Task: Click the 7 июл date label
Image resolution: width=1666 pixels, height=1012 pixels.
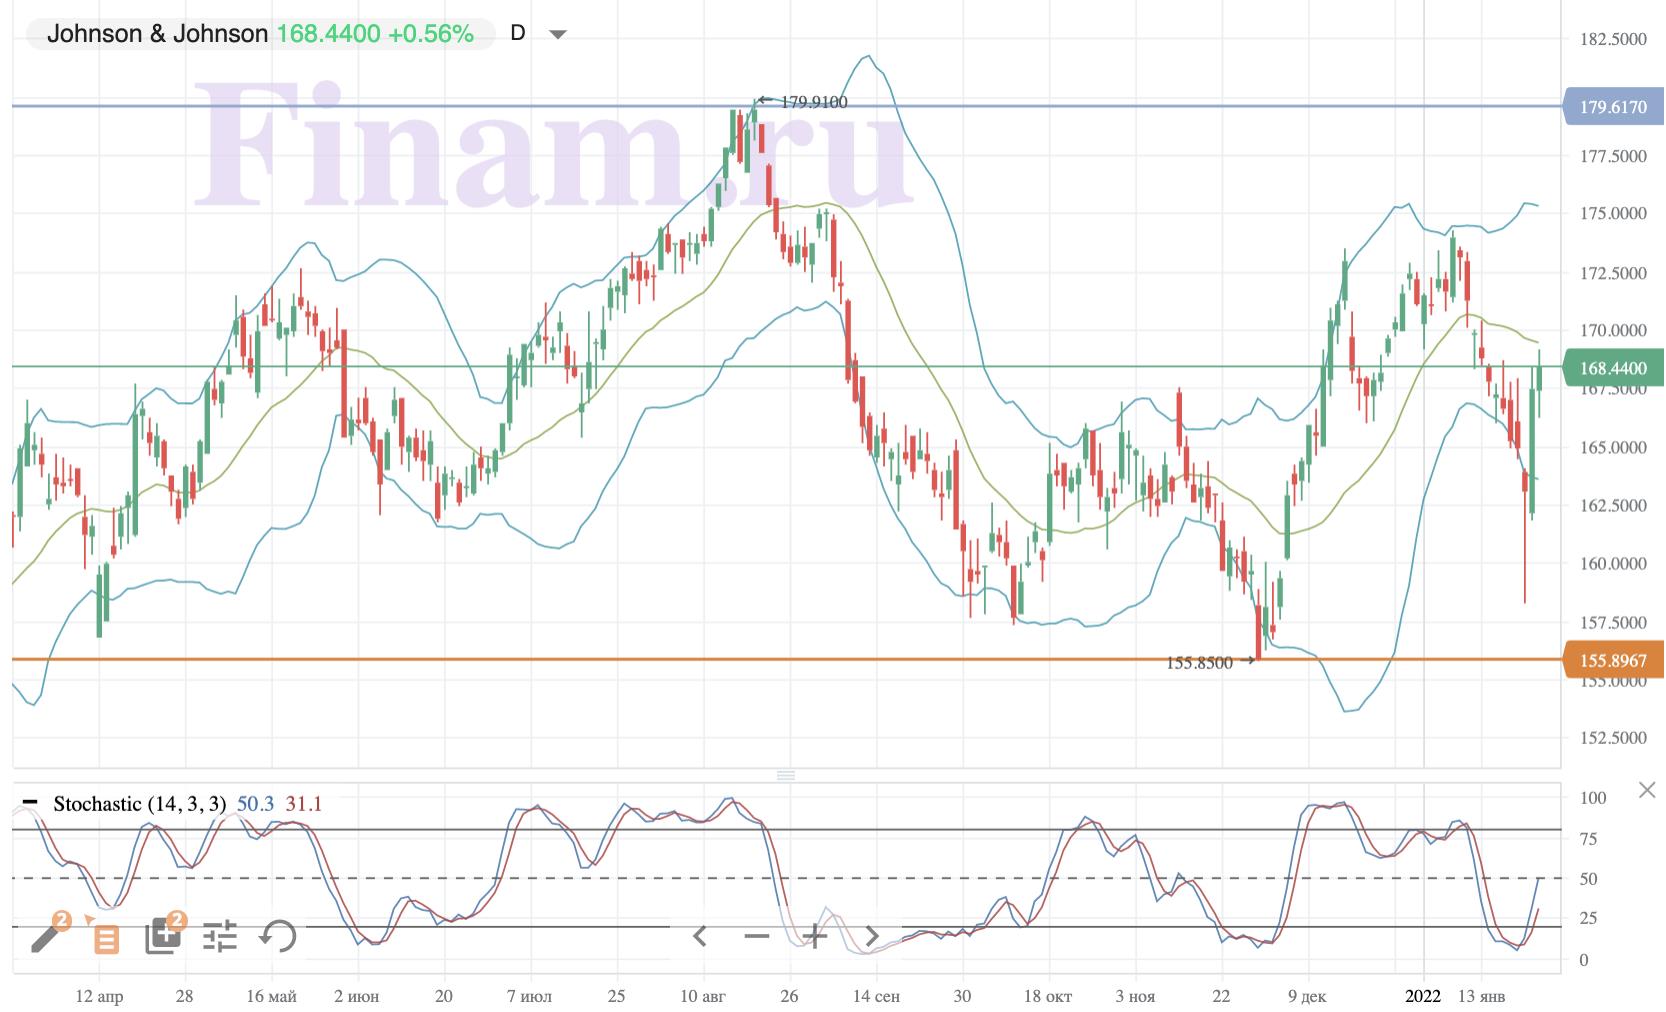Action: pos(529,996)
